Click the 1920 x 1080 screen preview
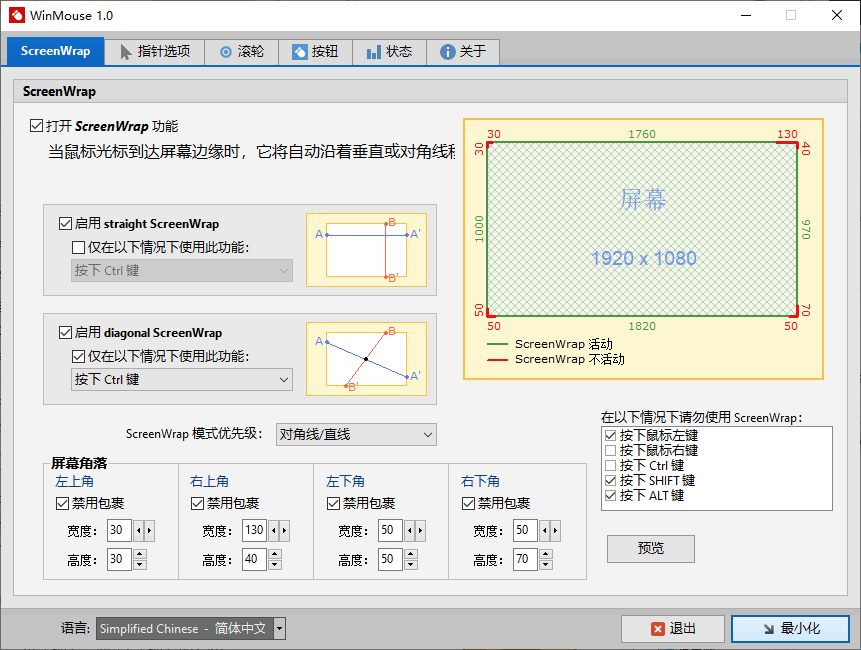The height and width of the screenshot is (650, 861). (x=642, y=229)
